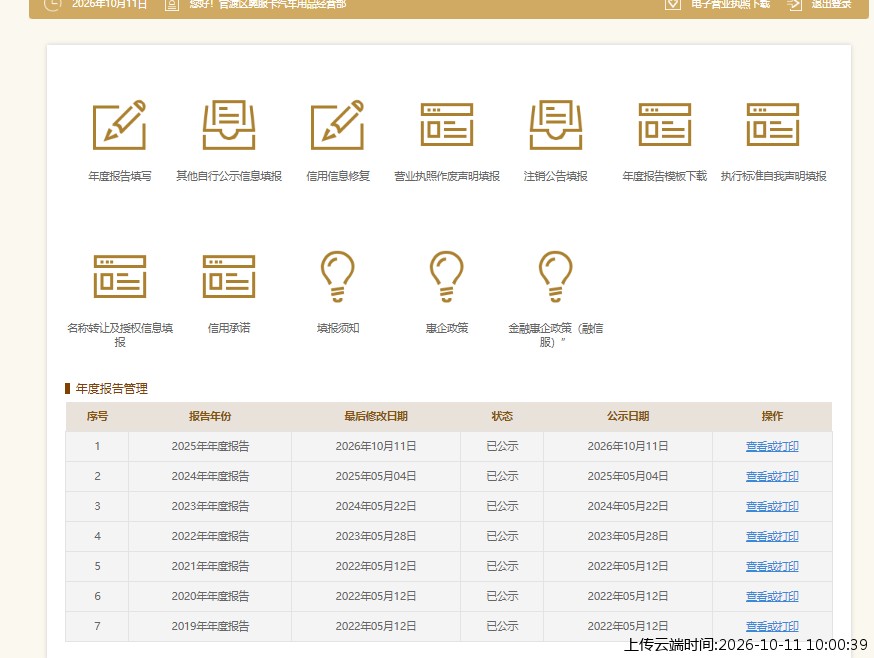874x658 pixels.
Task: Click the 操作 column header
Action: pyautogui.click(x=772, y=416)
